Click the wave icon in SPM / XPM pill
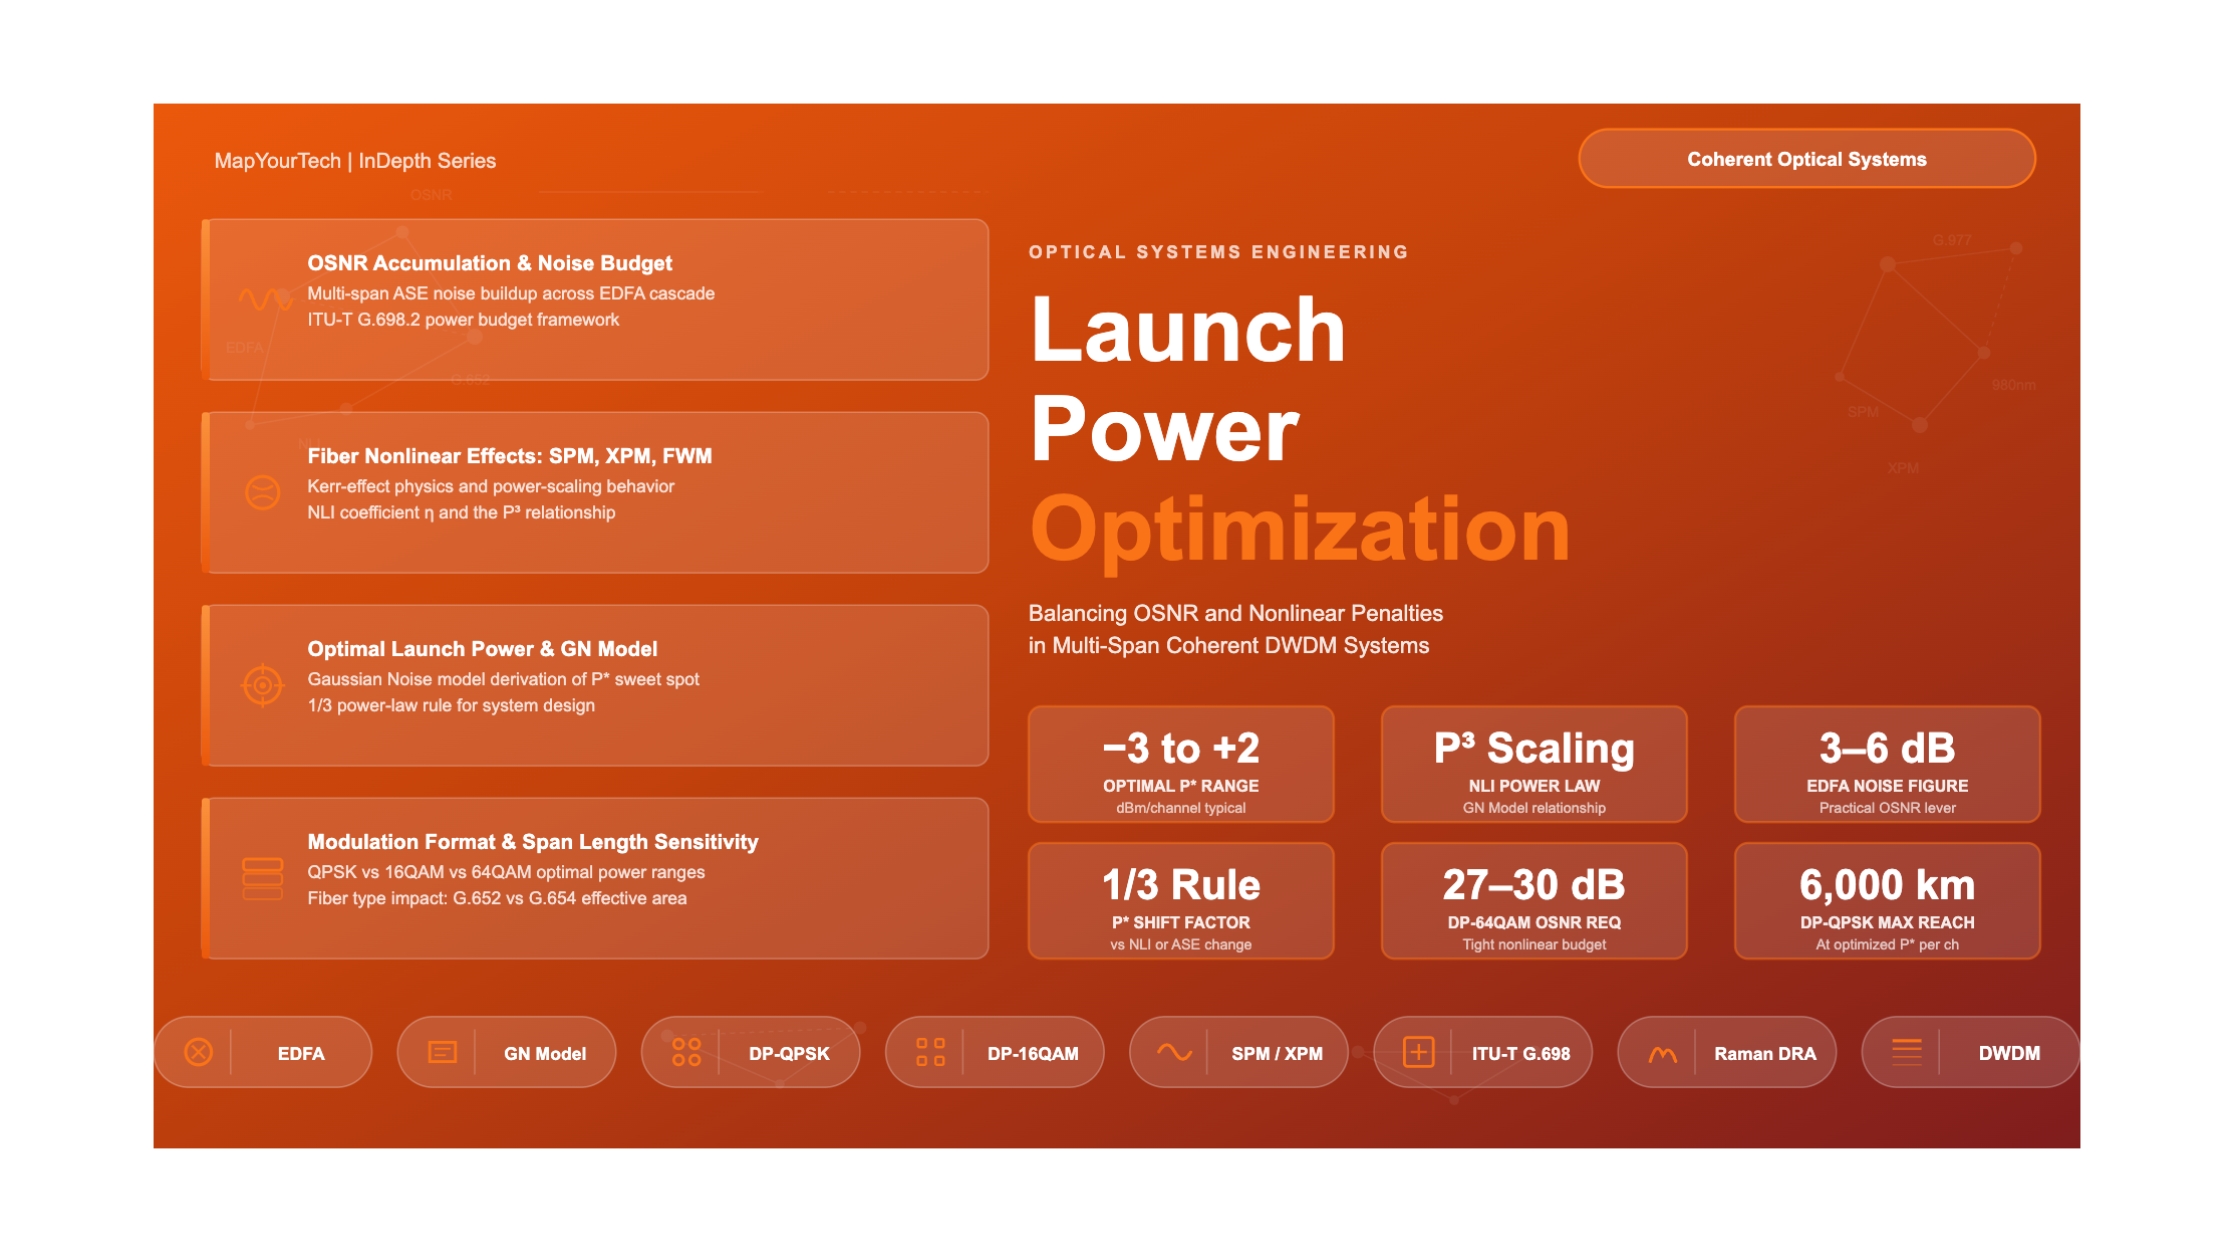 pyautogui.click(x=1175, y=1053)
